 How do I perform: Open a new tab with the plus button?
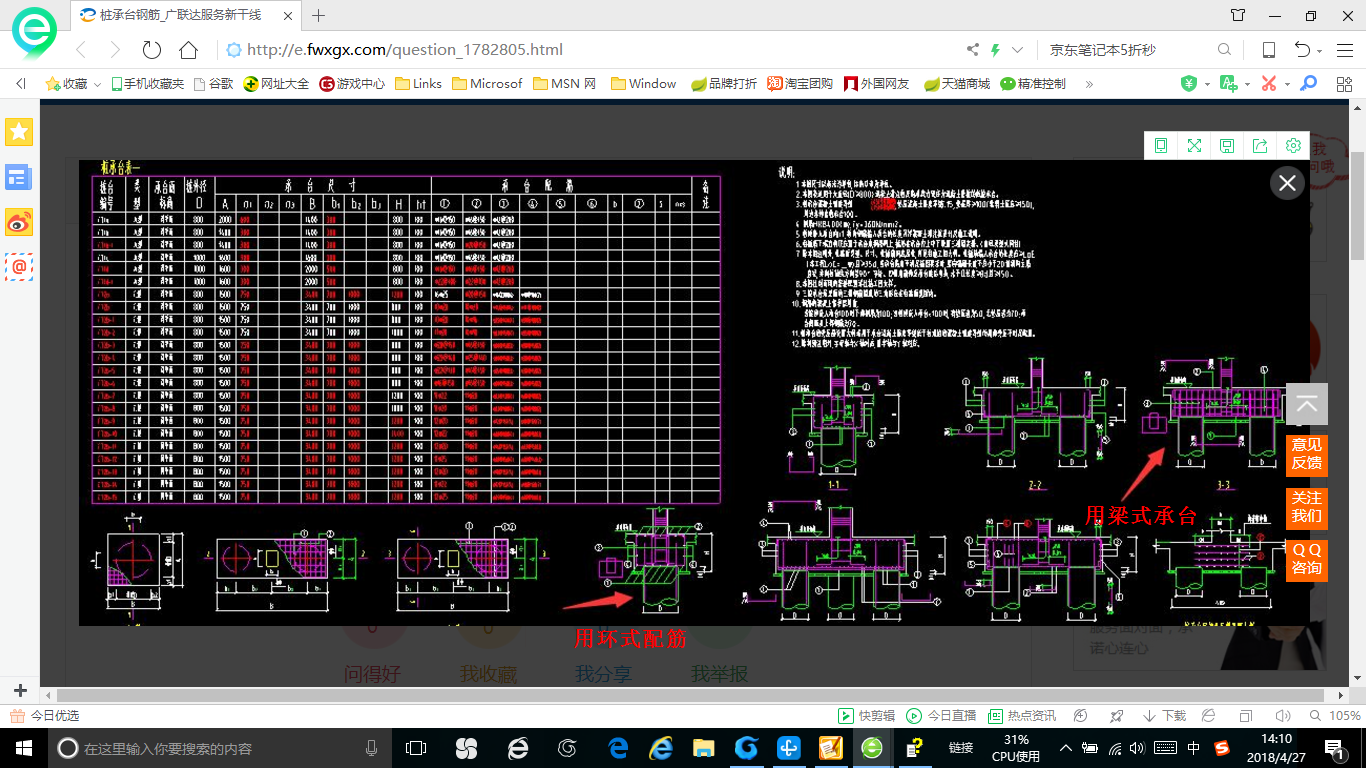tap(319, 15)
